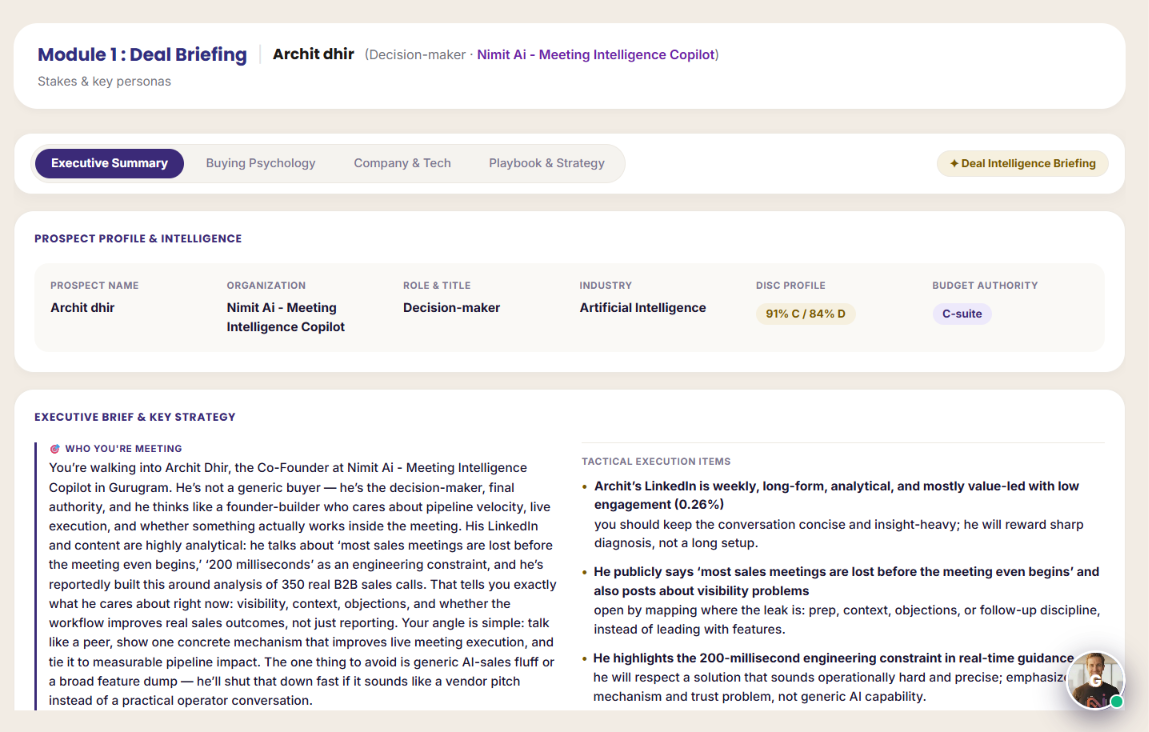
Task: Click the Prospect Name value Archit dhir
Action: pos(82,308)
